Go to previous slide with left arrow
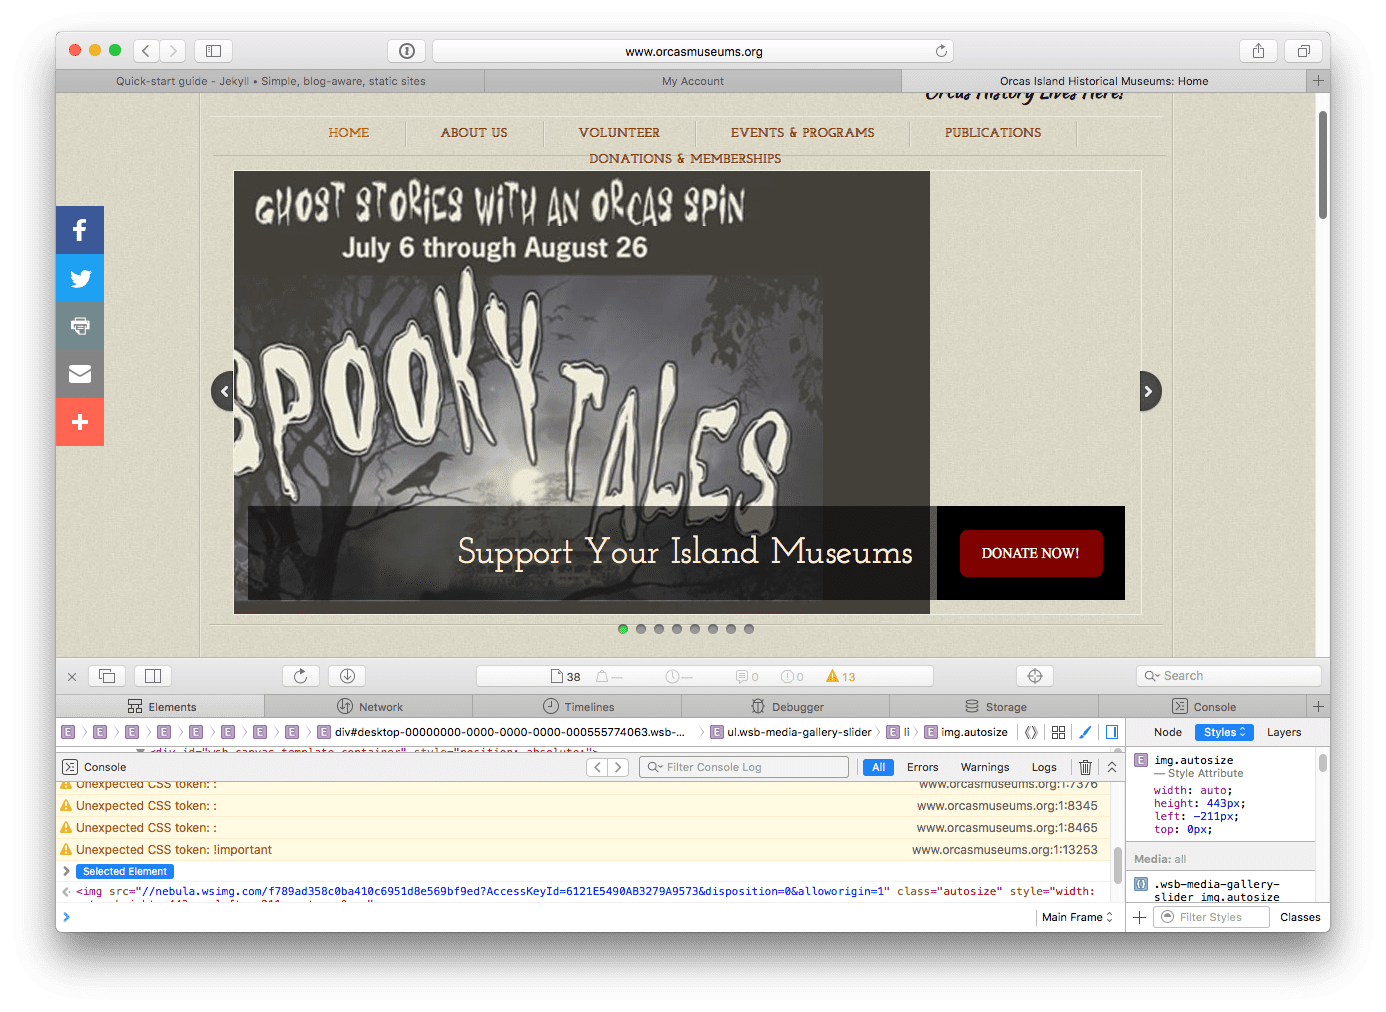Image resolution: width=1386 pixels, height=1012 pixels. point(223,391)
